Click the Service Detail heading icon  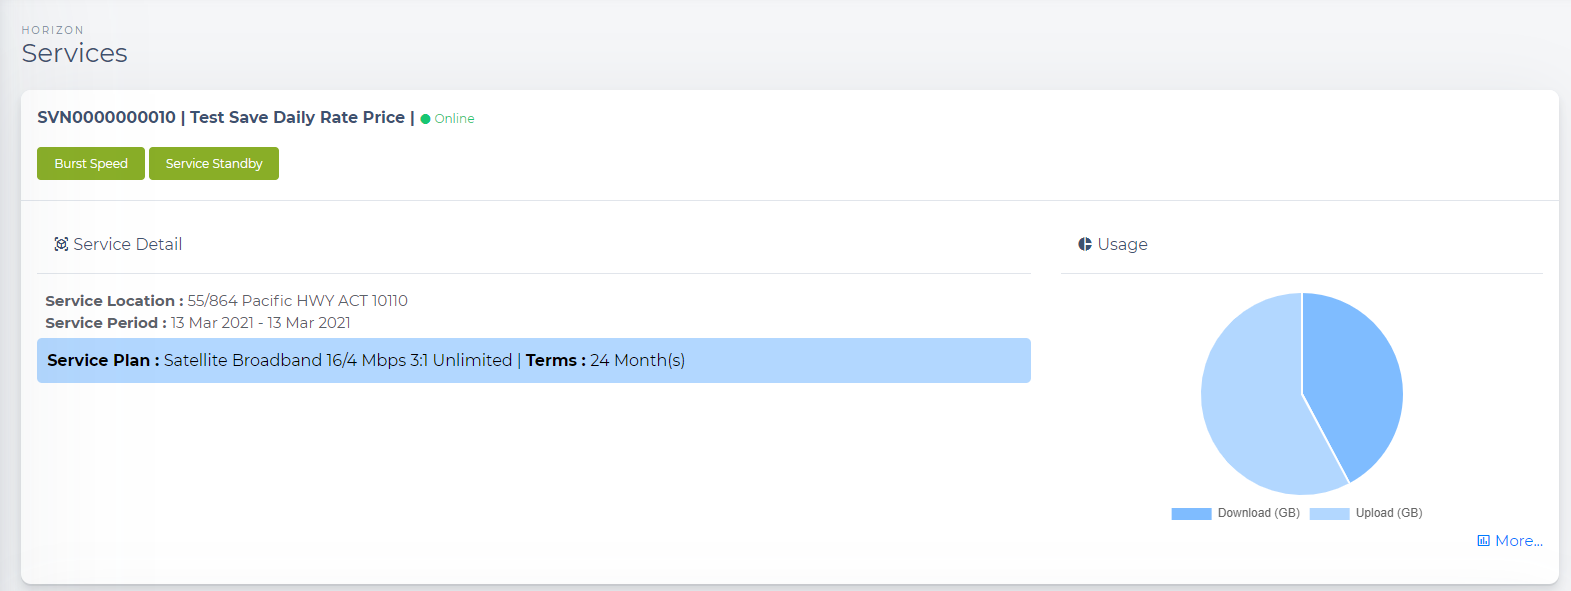pos(61,244)
